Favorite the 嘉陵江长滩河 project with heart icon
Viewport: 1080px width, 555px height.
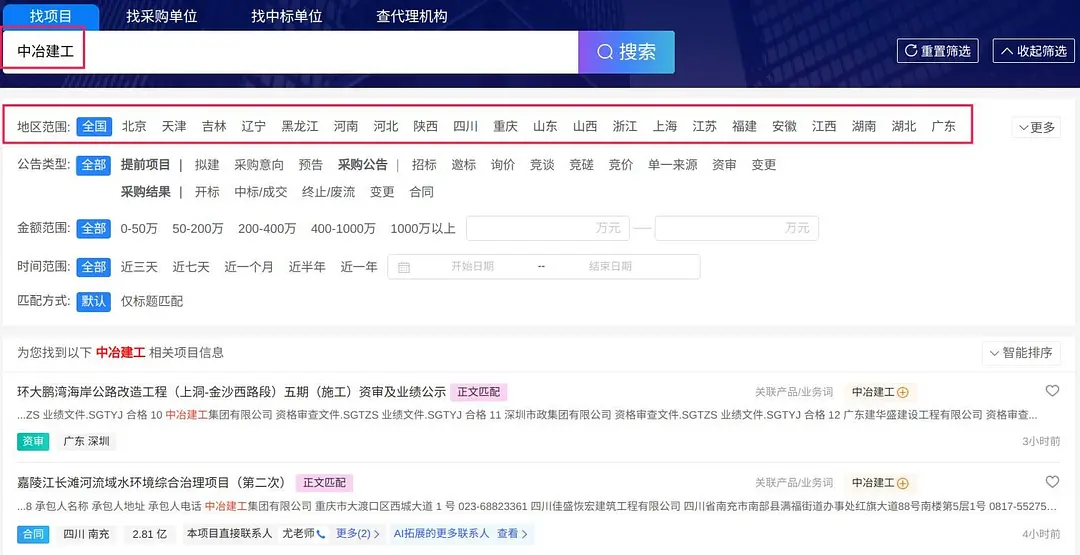tap(1052, 482)
